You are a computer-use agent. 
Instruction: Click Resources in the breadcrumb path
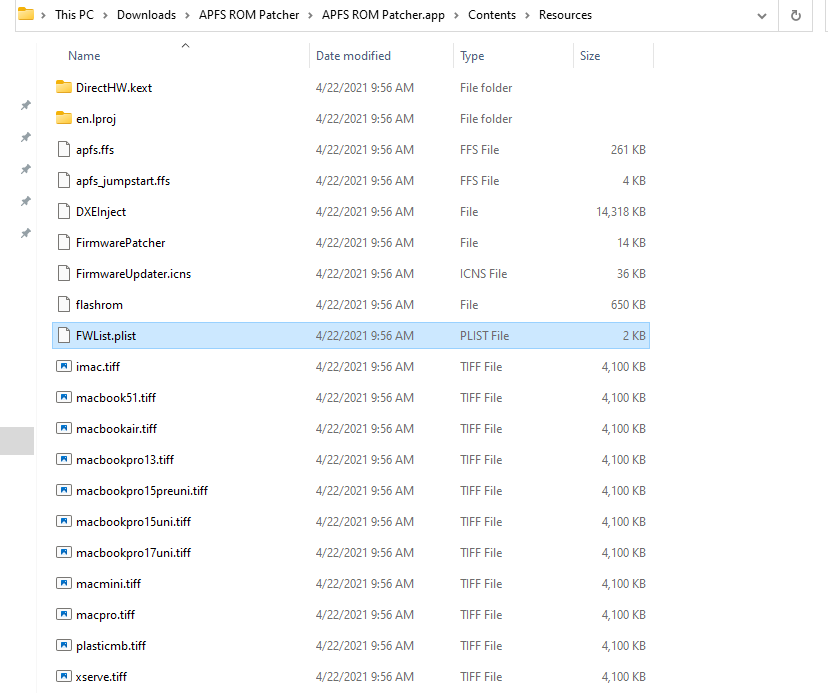(x=565, y=15)
